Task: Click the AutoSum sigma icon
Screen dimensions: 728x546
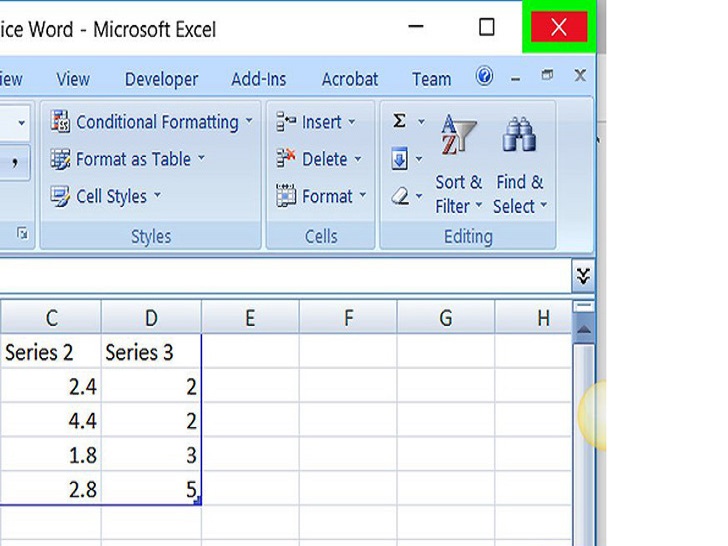Action: (399, 121)
